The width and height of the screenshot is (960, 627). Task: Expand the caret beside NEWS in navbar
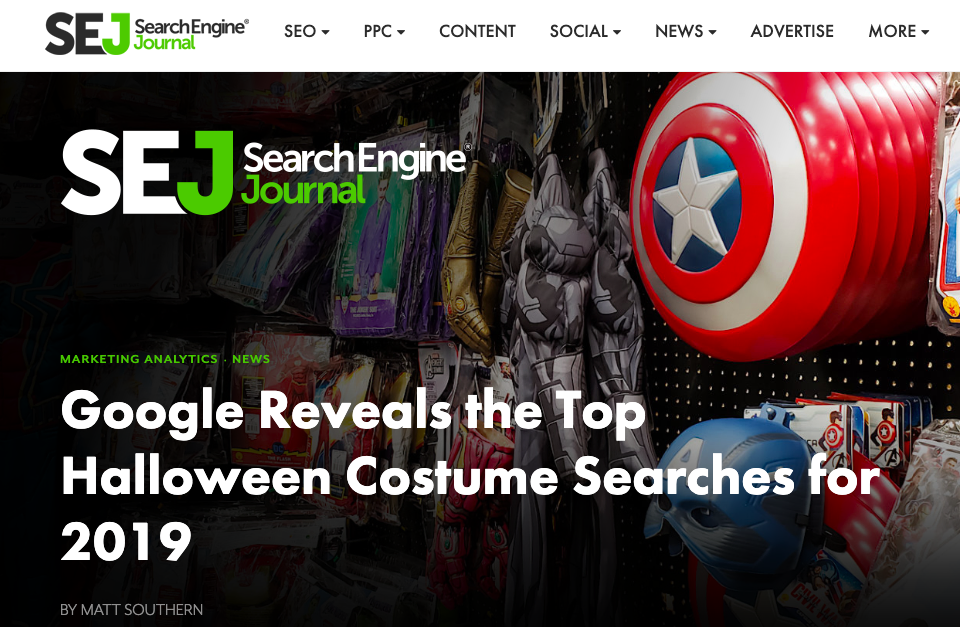coord(712,32)
